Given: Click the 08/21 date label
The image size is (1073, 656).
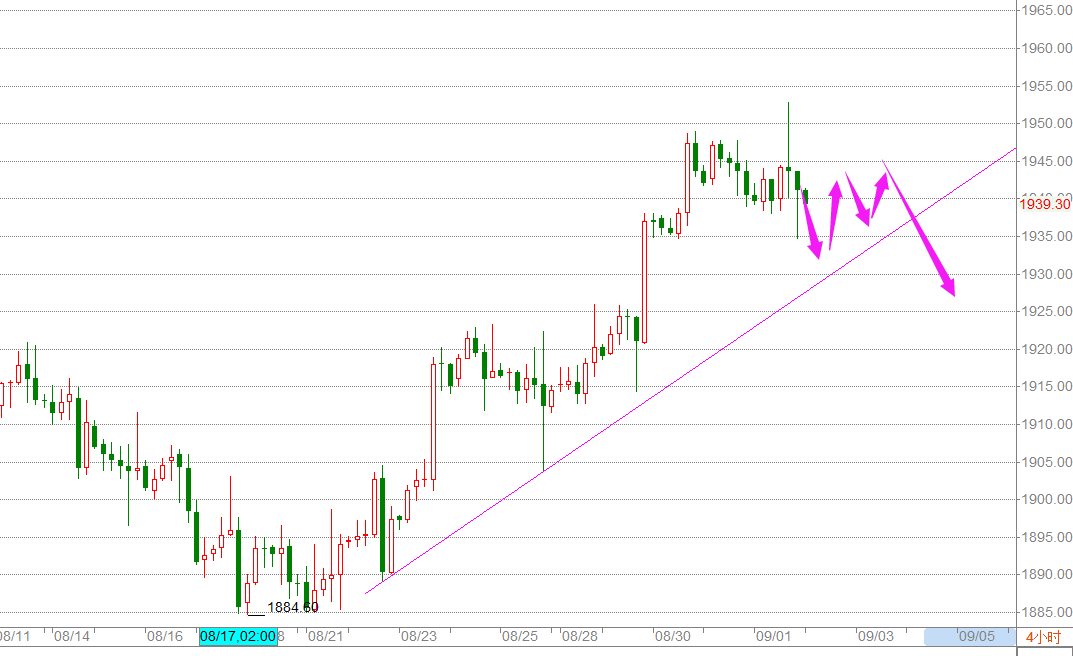Looking at the screenshot, I should tap(326, 636).
